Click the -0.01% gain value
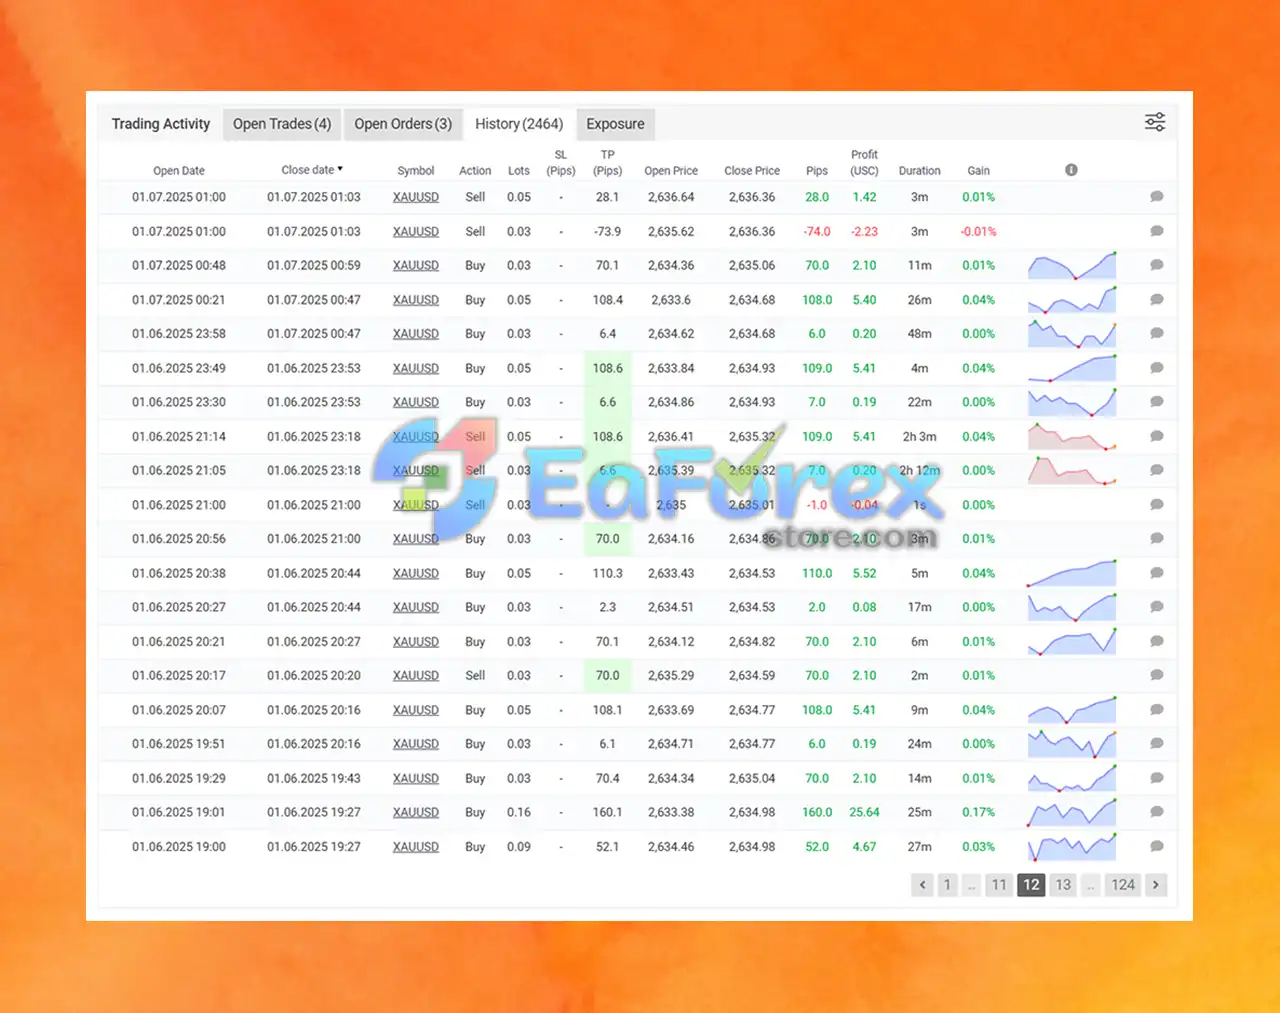The height and width of the screenshot is (1013, 1280). (978, 231)
